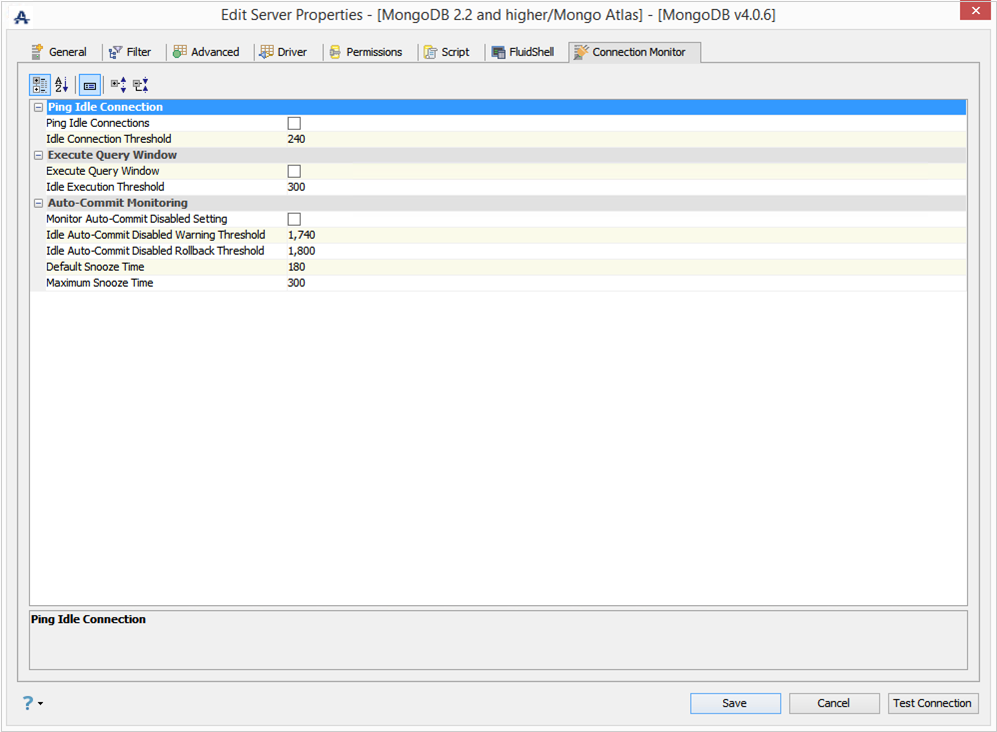Select the Idle Connection Threshold value field
This screenshot has width=997, height=732.
click(626, 139)
